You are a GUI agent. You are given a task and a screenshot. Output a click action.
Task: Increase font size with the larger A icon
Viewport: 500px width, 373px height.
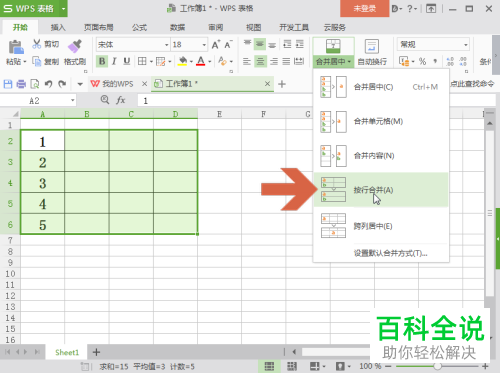[x=216, y=44]
